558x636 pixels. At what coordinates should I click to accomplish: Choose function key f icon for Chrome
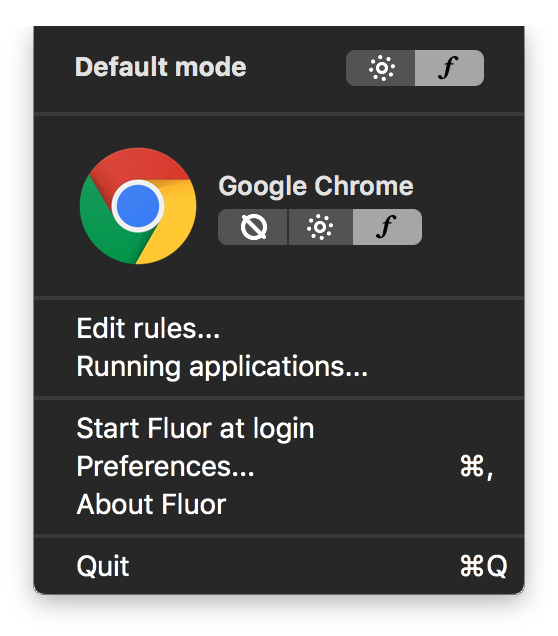[386, 227]
